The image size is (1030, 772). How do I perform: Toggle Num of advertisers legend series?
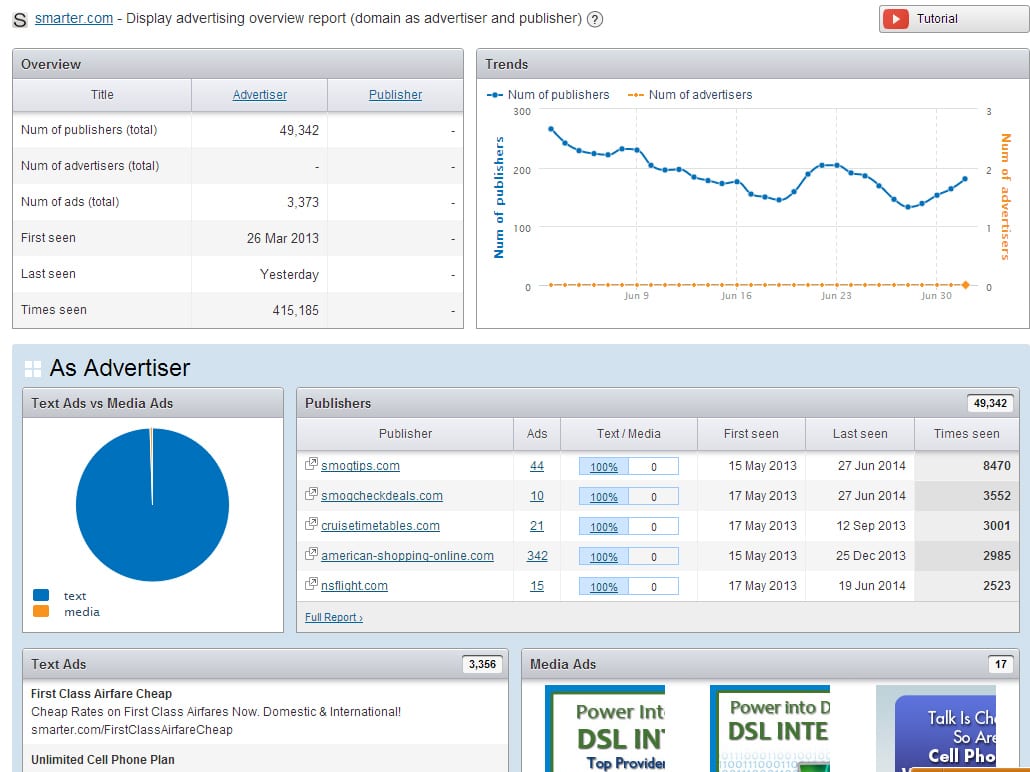[x=690, y=95]
